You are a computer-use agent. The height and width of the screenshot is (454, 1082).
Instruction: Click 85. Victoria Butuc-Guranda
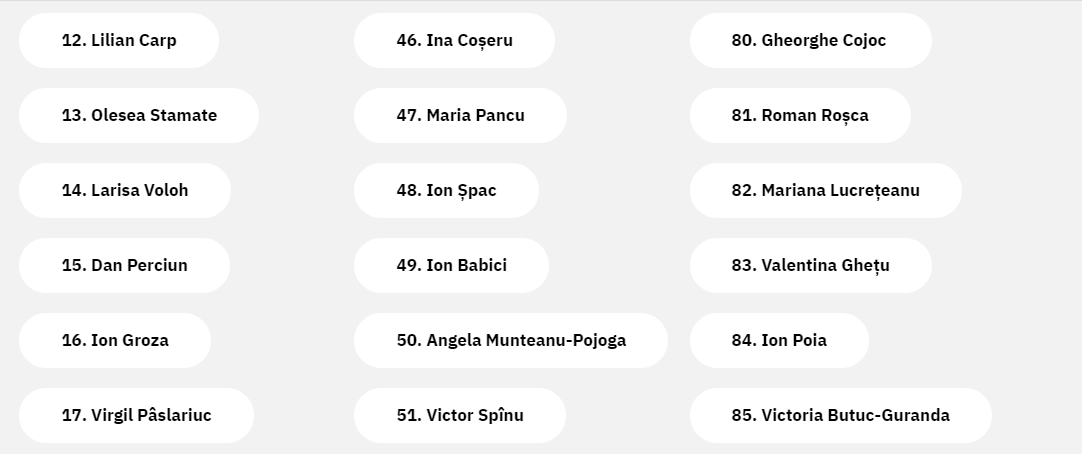pyautogui.click(x=840, y=415)
